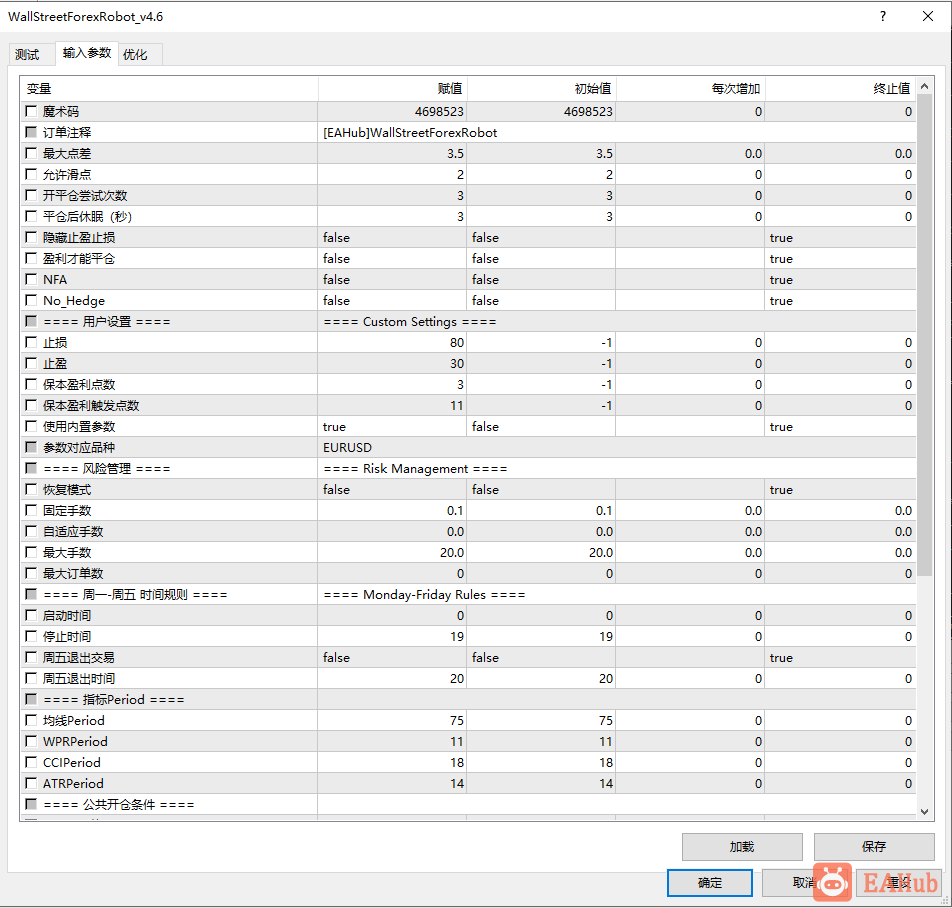Tick the 止盈 checkbox
Viewport: 952px width, 908px height.
(x=31, y=363)
